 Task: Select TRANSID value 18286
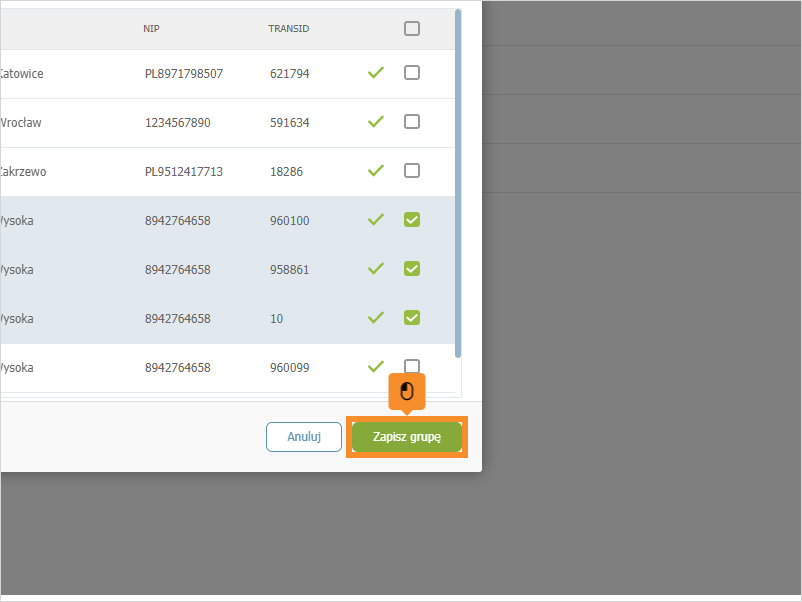point(286,172)
